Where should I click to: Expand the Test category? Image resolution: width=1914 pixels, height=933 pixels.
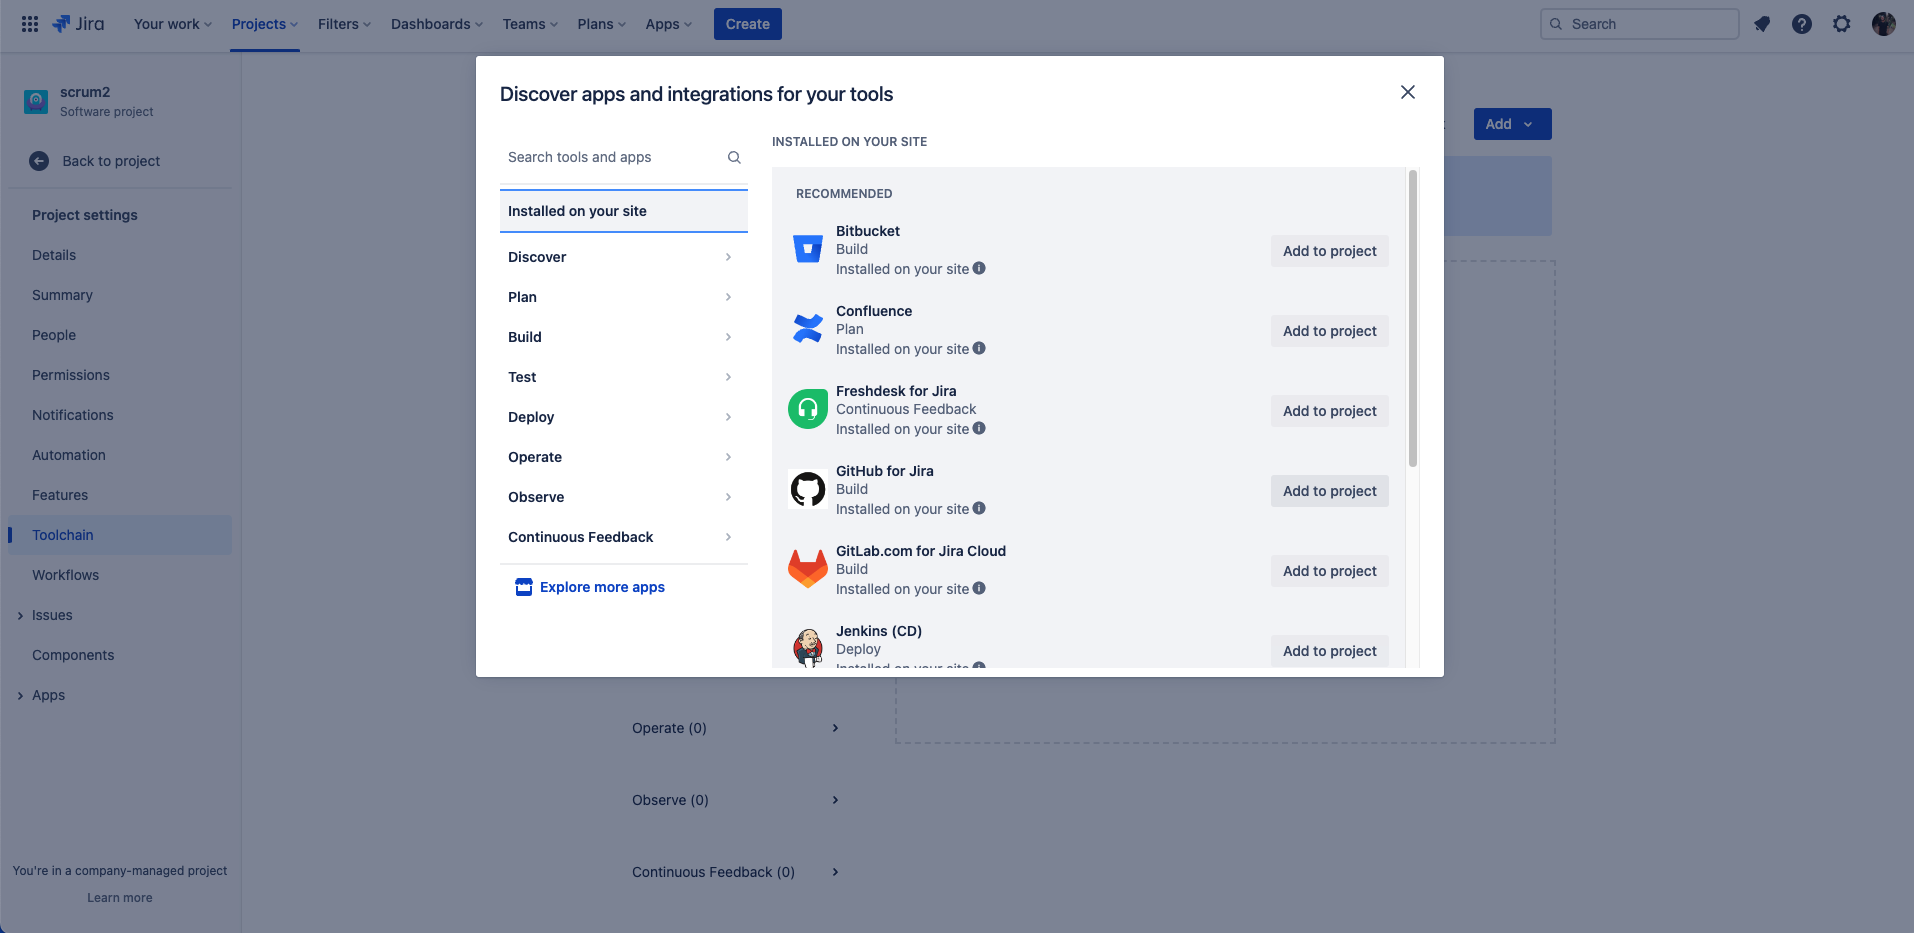(x=624, y=377)
